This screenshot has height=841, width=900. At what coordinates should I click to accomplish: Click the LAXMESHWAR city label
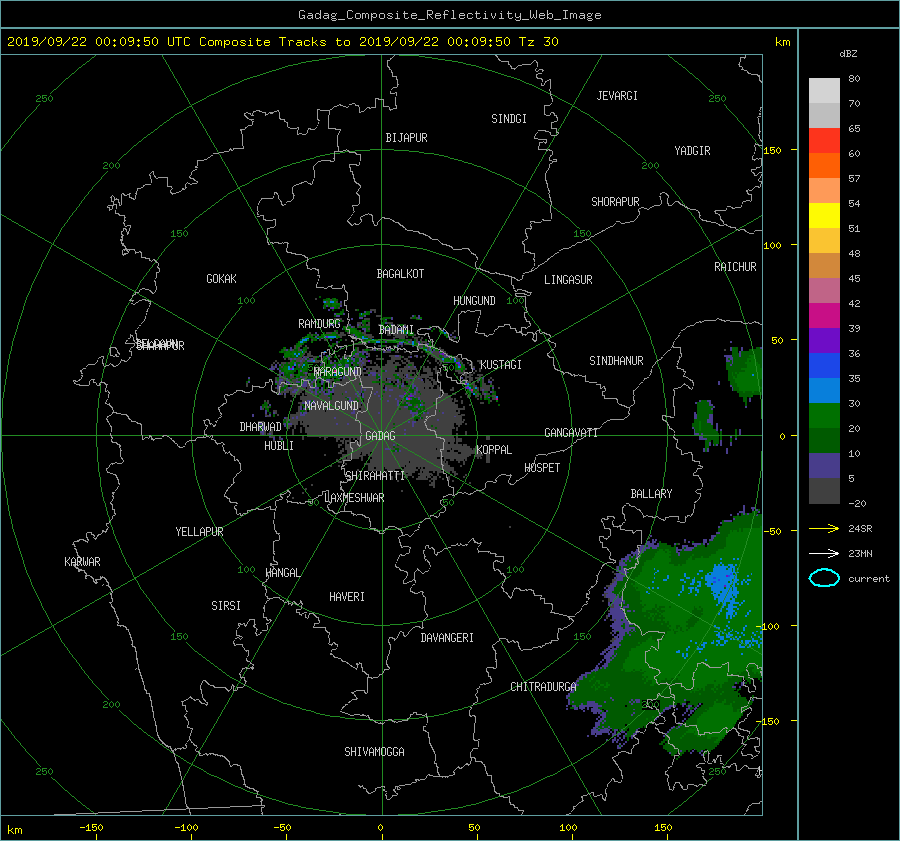(x=354, y=498)
